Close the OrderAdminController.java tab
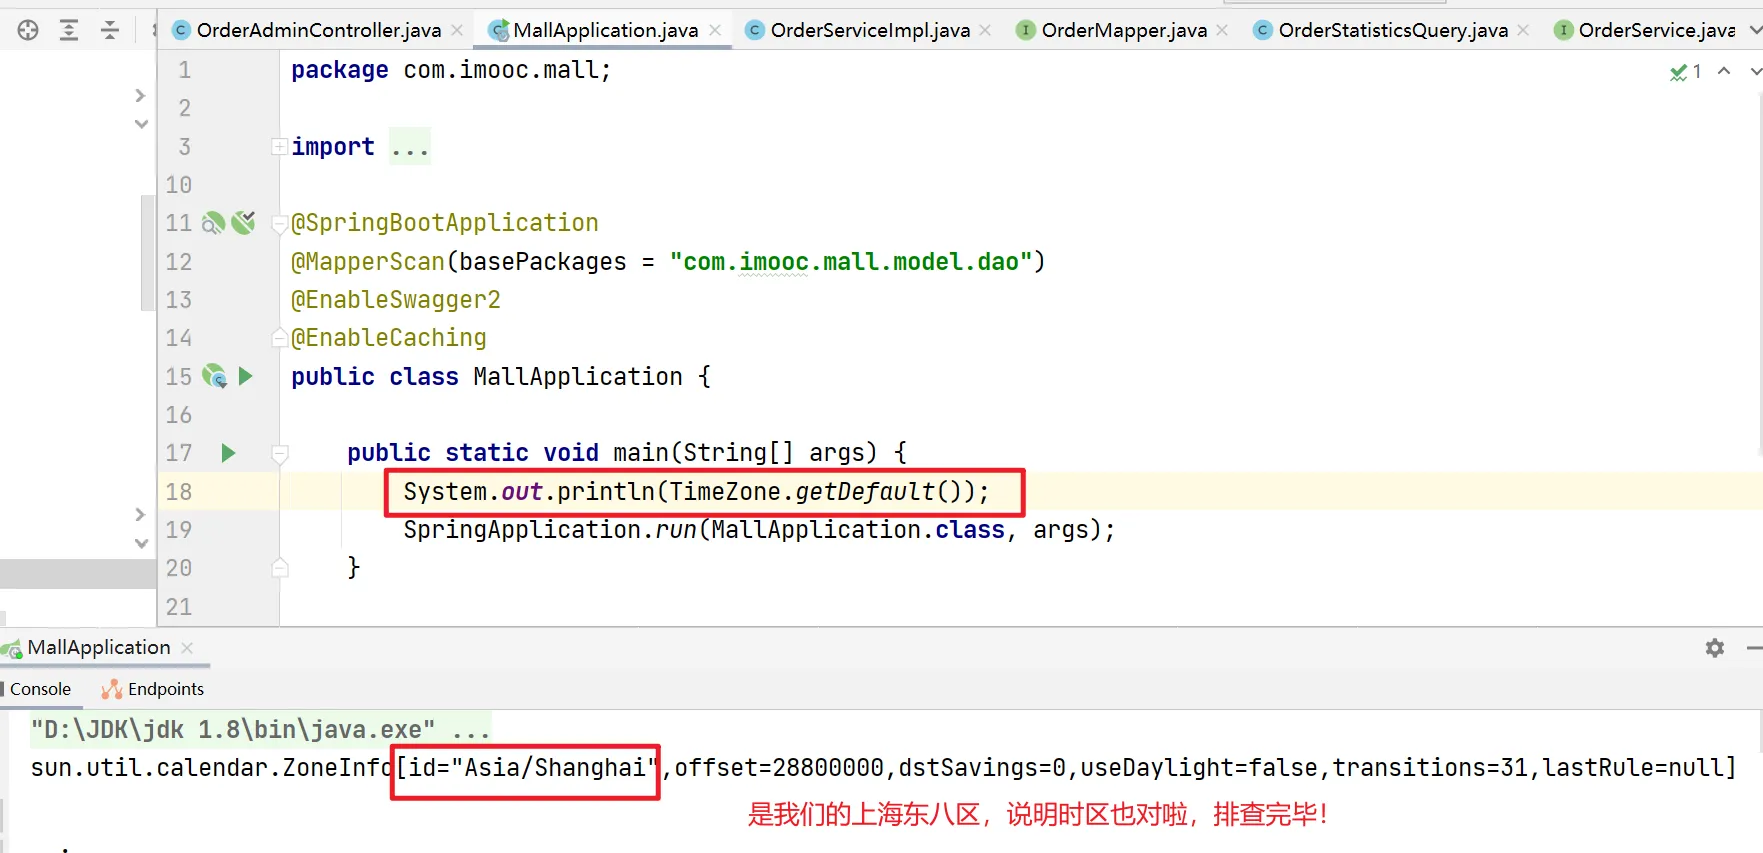1763x853 pixels. (x=457, y=30)
